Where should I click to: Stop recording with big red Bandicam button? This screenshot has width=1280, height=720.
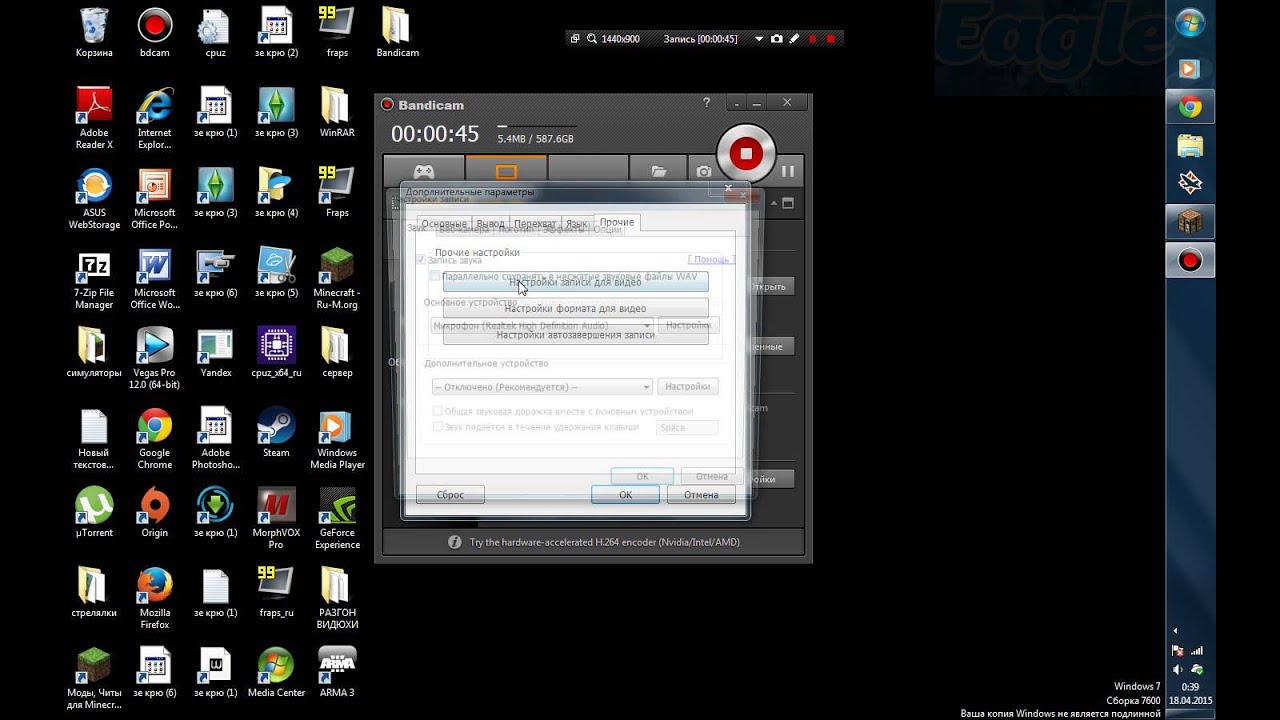point(745,153)
